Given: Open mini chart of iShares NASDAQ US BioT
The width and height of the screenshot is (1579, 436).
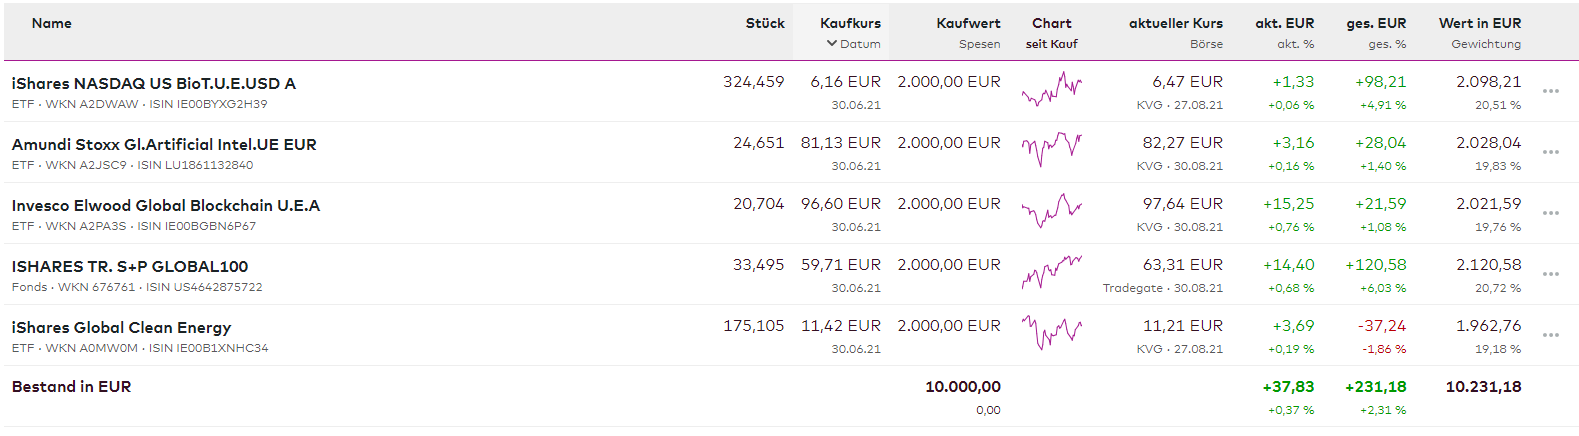Looking at the screenshot, I should click(1051, 90).
